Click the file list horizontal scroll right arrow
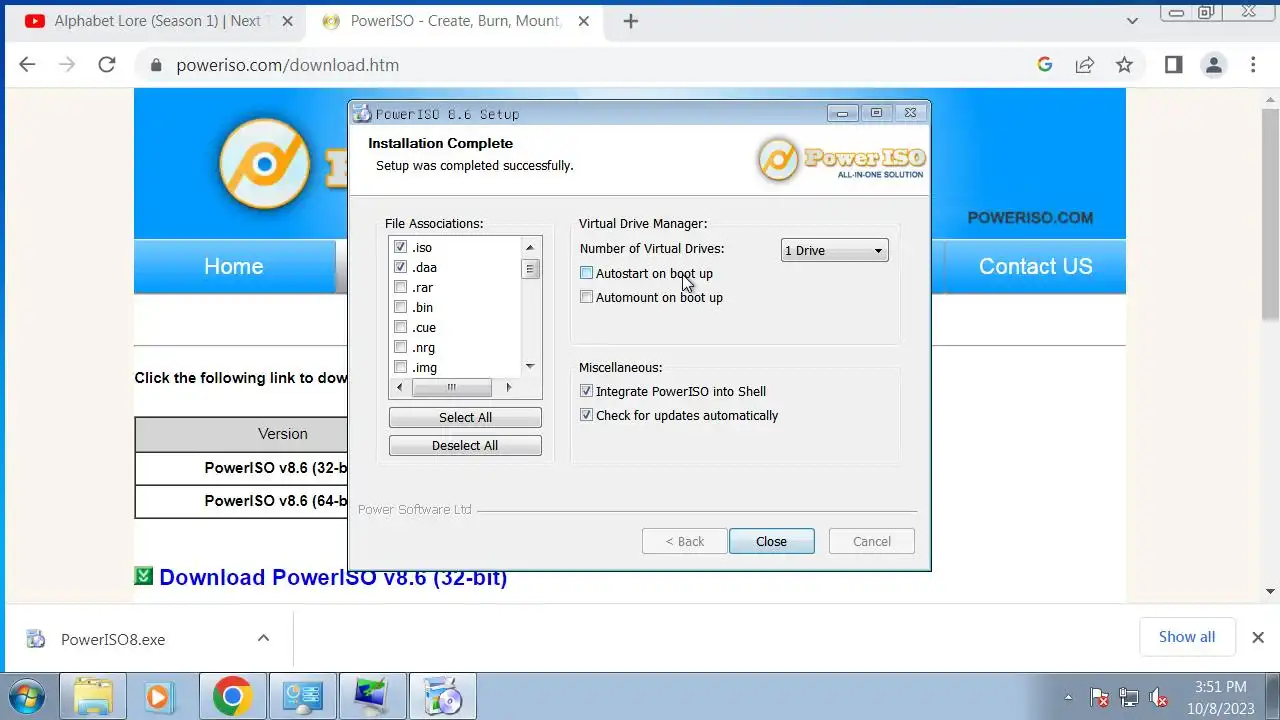 coord(508,387)
